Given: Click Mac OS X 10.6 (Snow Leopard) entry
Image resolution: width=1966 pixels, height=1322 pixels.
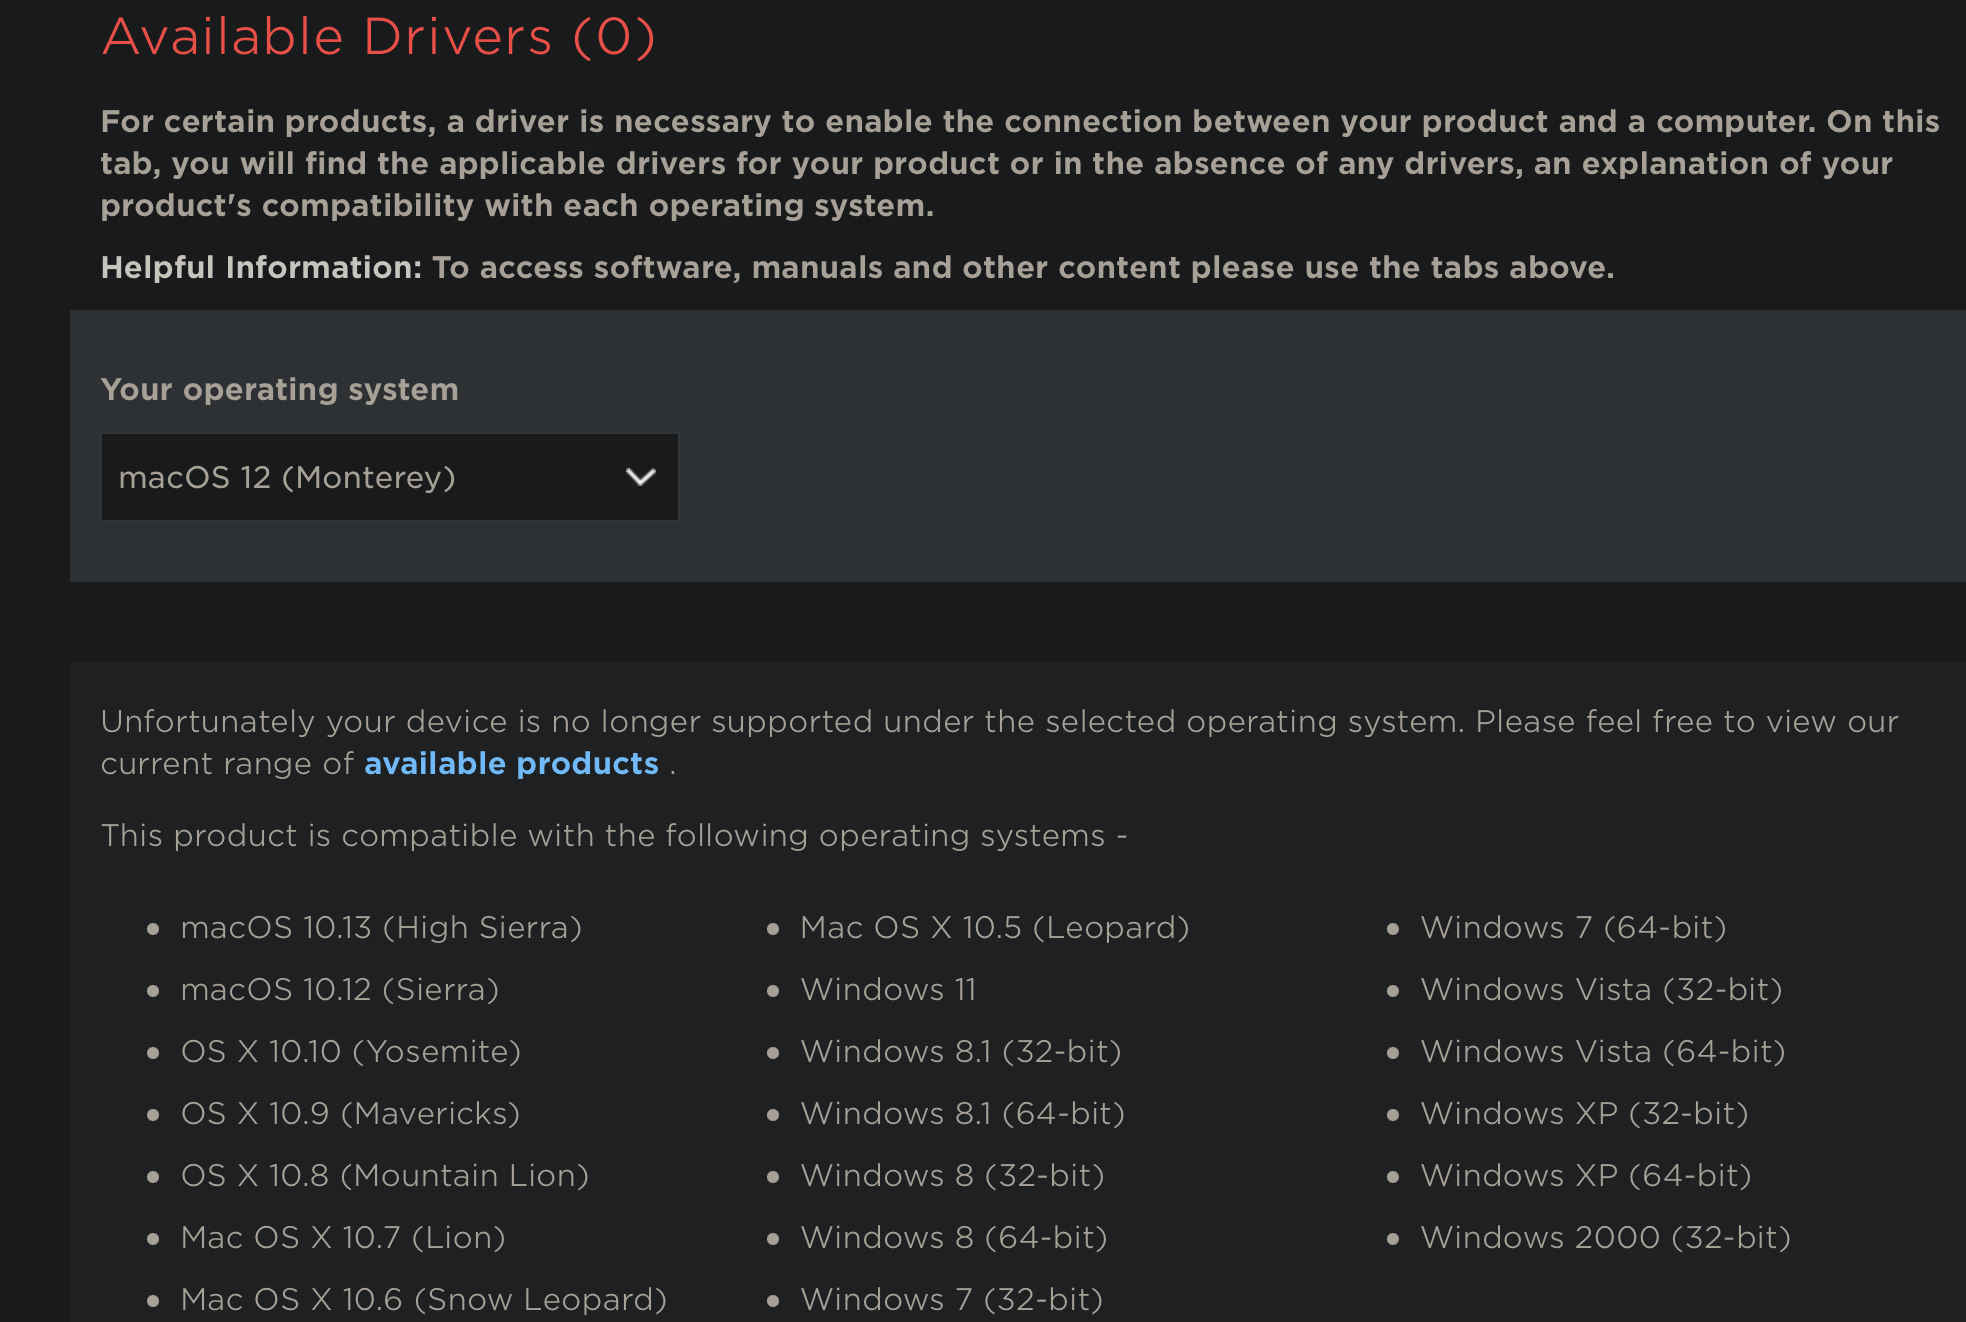Looking at the screenshot, I should (x=423, y=1300).
